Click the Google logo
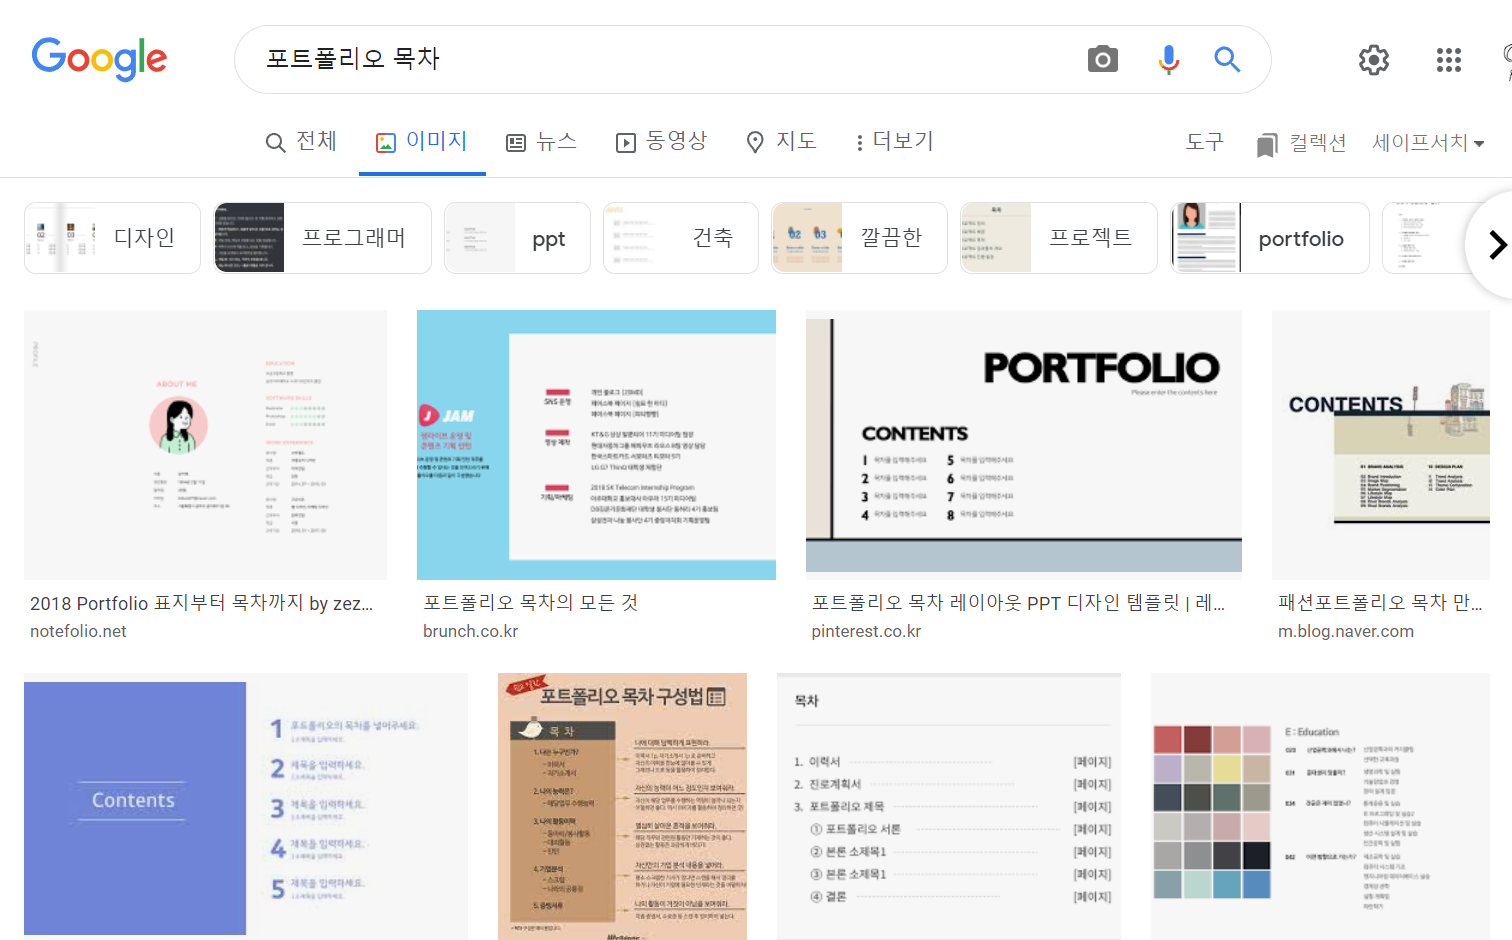This screenshot has width=1512, height=940. [99, 59]
